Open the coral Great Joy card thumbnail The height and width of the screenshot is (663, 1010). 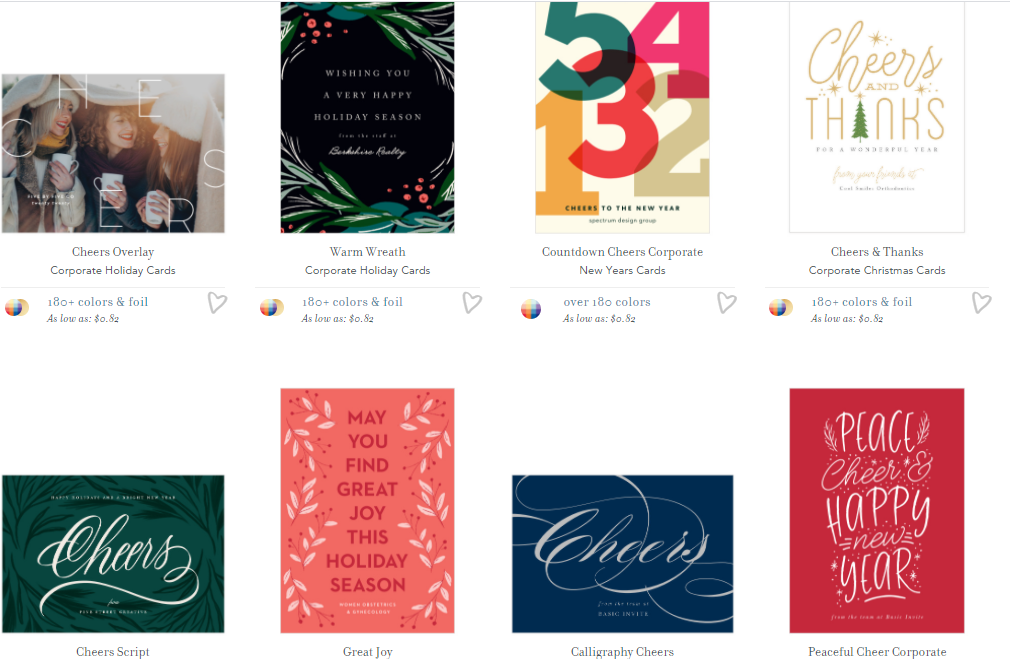(367, 510)
